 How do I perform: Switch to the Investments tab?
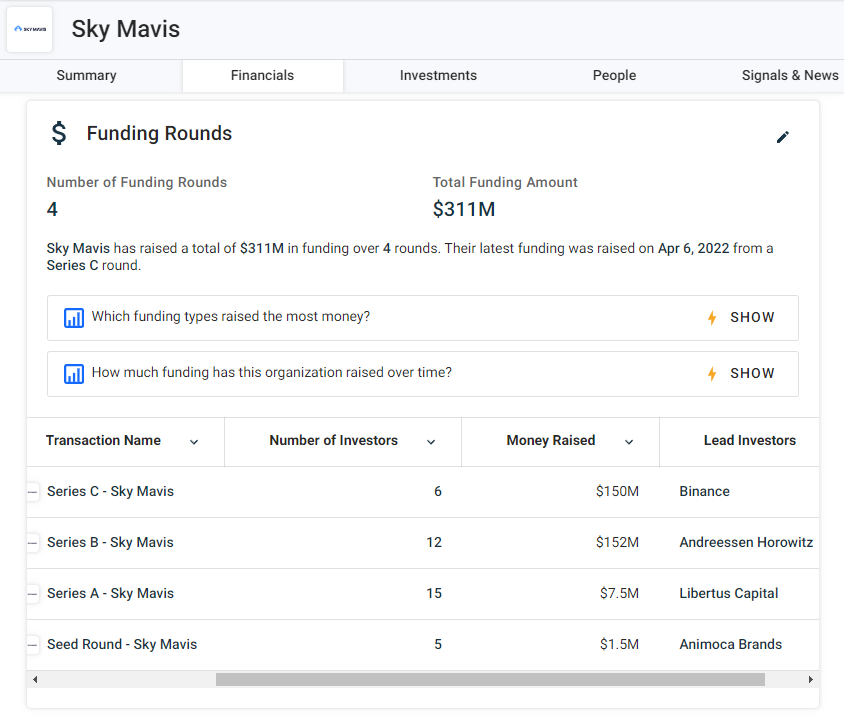(438, 76)
